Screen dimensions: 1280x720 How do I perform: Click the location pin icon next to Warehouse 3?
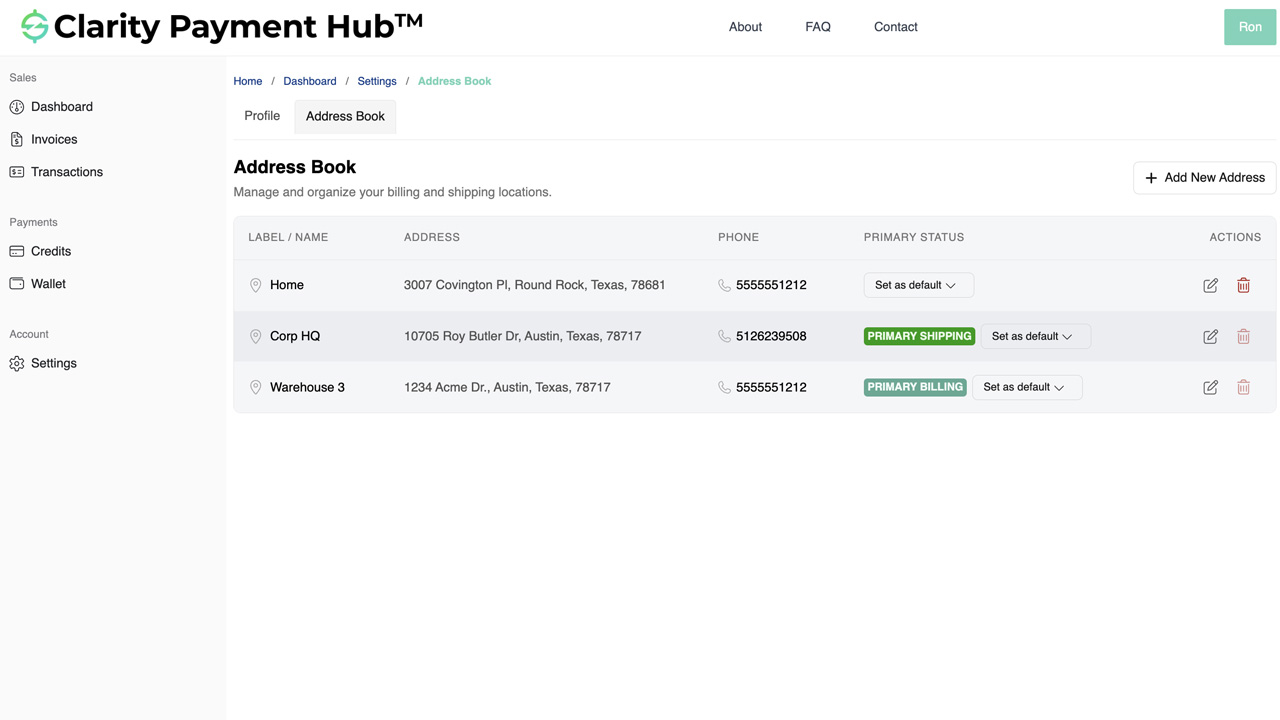pos(256,387)
